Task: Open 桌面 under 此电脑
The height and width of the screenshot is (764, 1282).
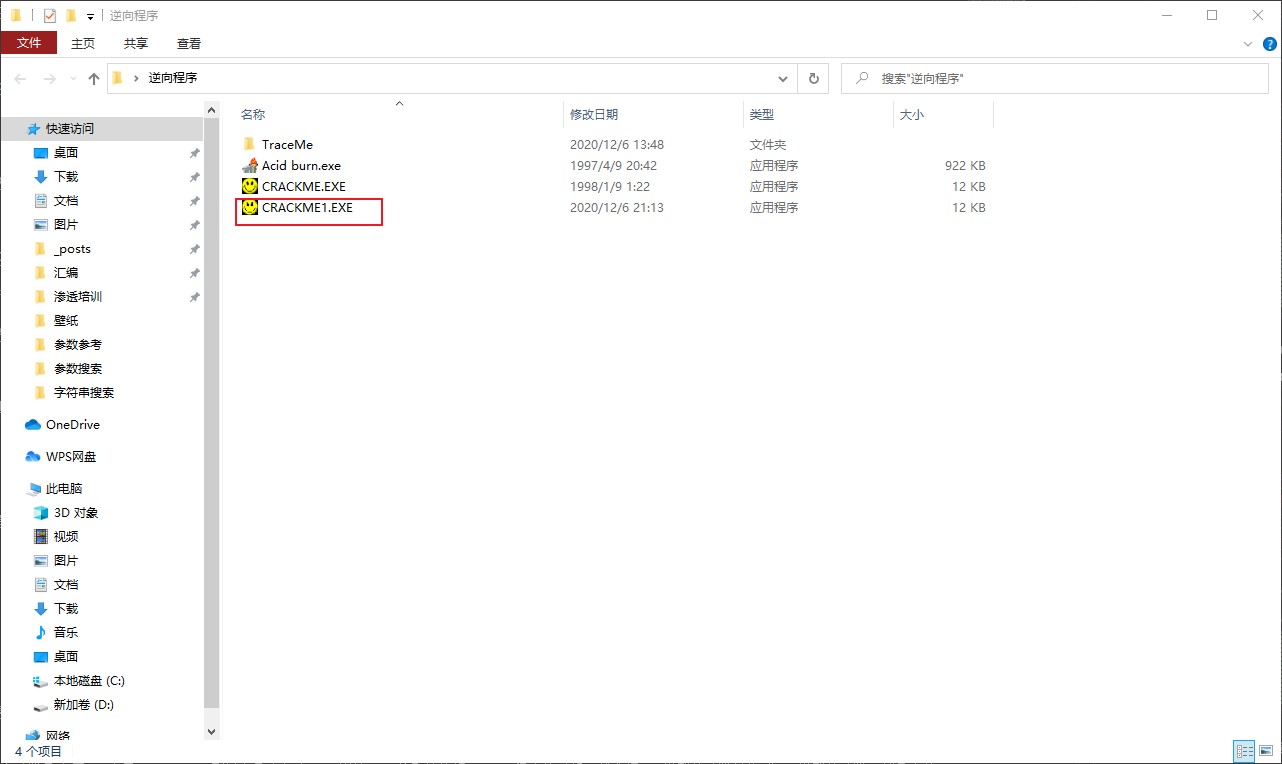Action: 66,657
